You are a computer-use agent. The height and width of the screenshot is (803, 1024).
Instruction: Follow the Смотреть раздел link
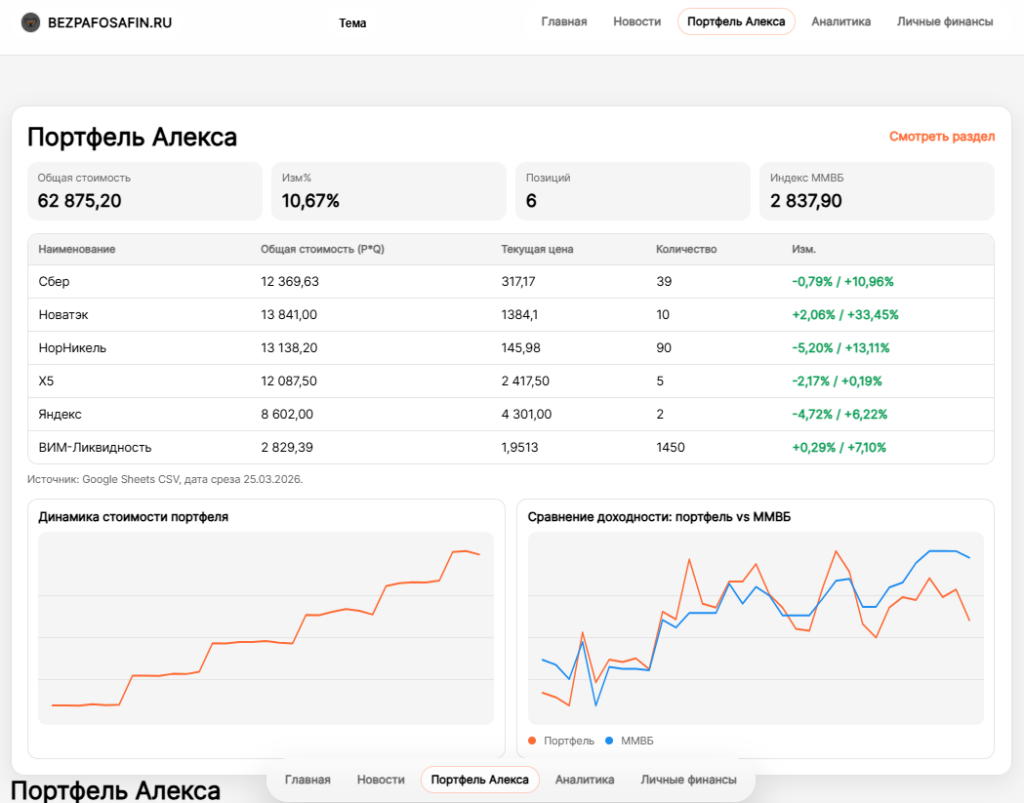(942, 137)
